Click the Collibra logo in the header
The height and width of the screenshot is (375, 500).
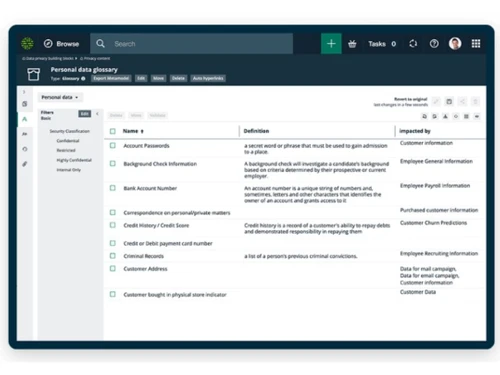pos(27,44)
